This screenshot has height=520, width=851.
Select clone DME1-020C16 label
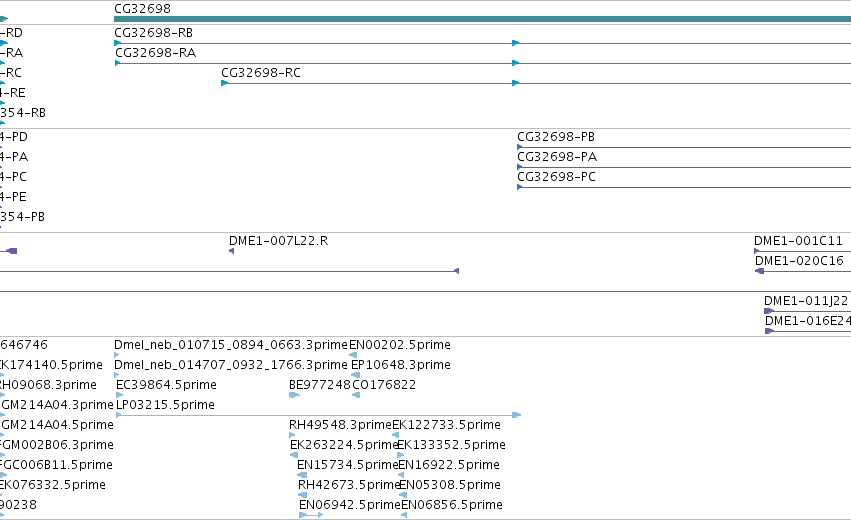(799, 261)
